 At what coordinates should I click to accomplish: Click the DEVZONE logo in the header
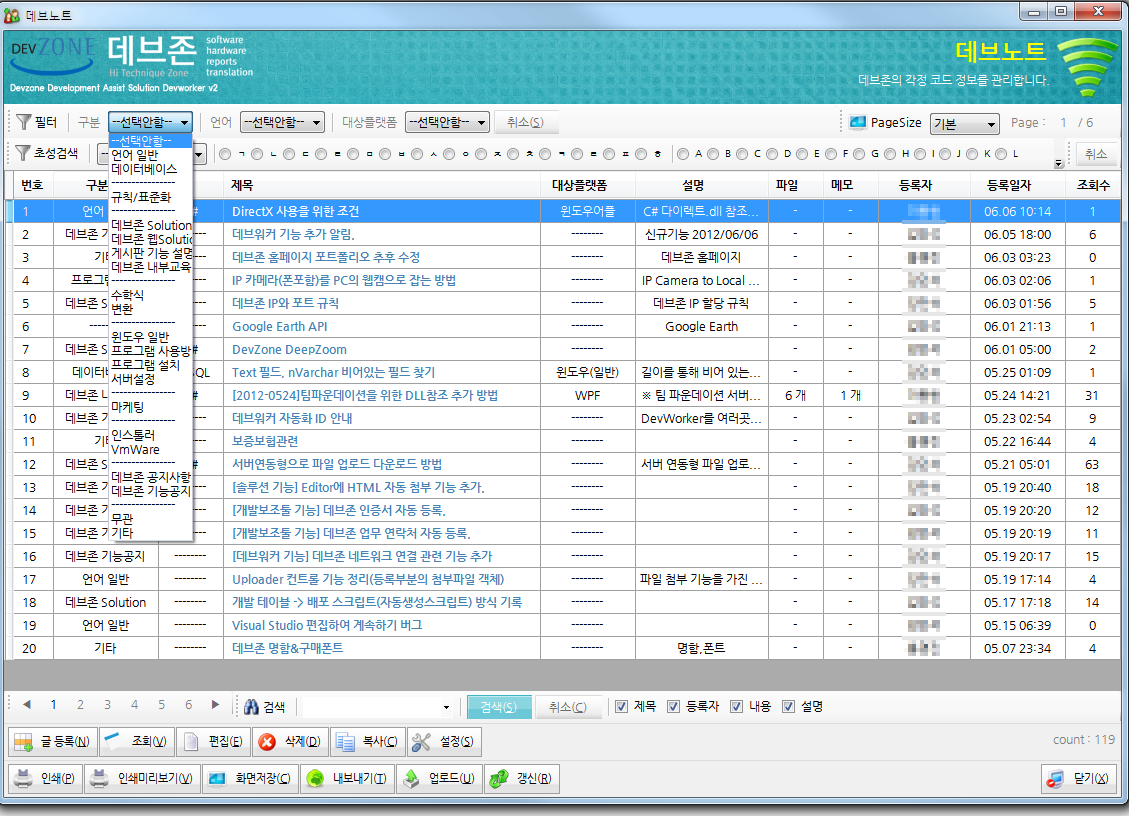point(53,55)
